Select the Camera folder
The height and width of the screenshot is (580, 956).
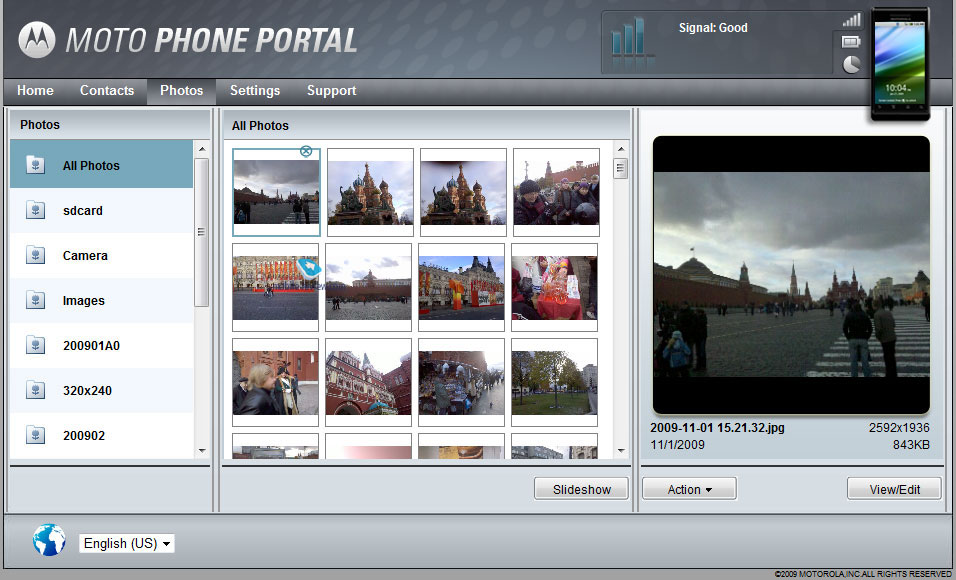pos(102,256)
